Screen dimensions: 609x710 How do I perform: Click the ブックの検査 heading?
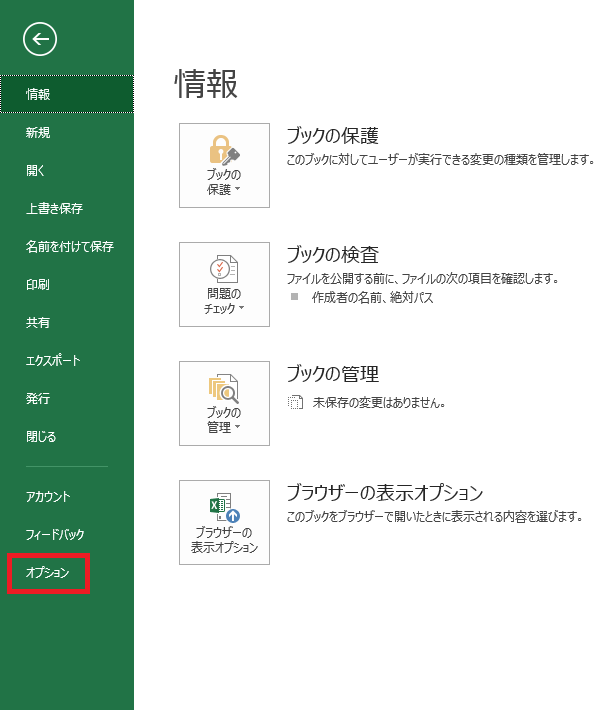(333, 254)
